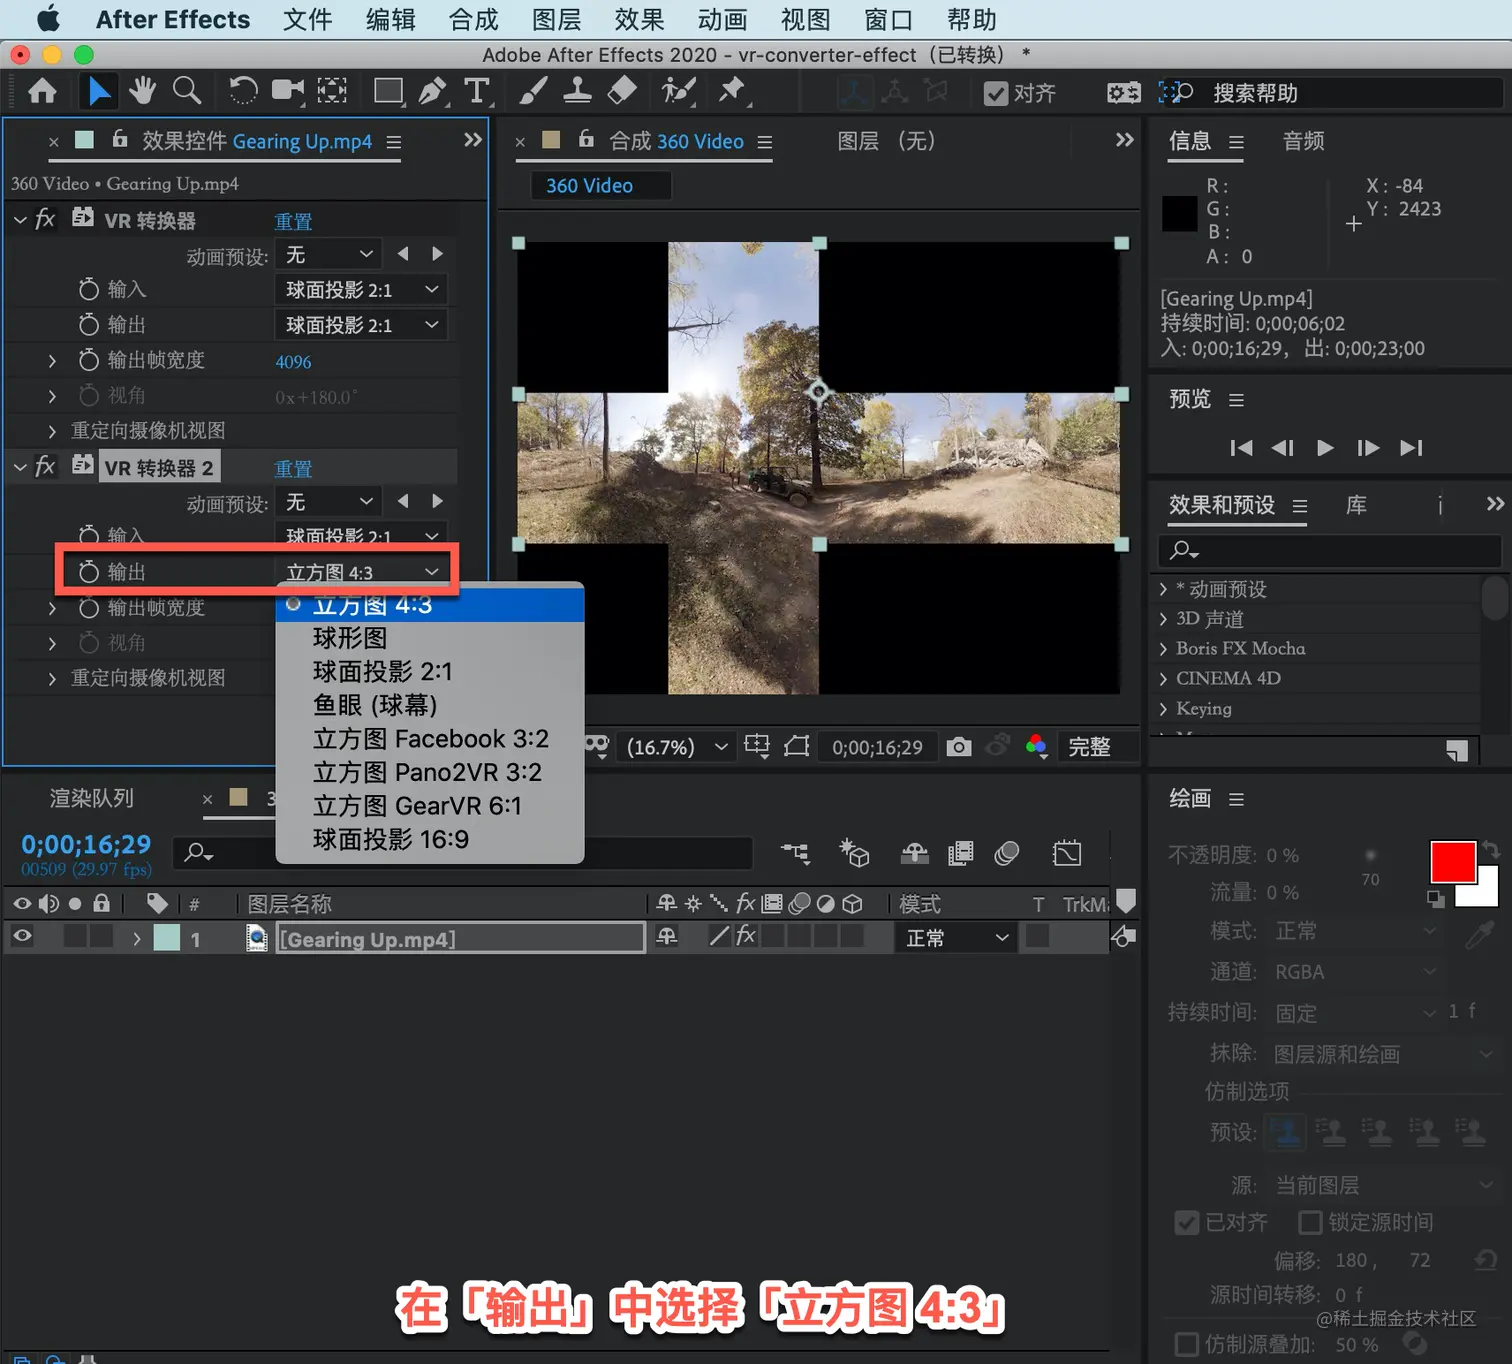Click the layer's teal label color swatch

[167, 938]
